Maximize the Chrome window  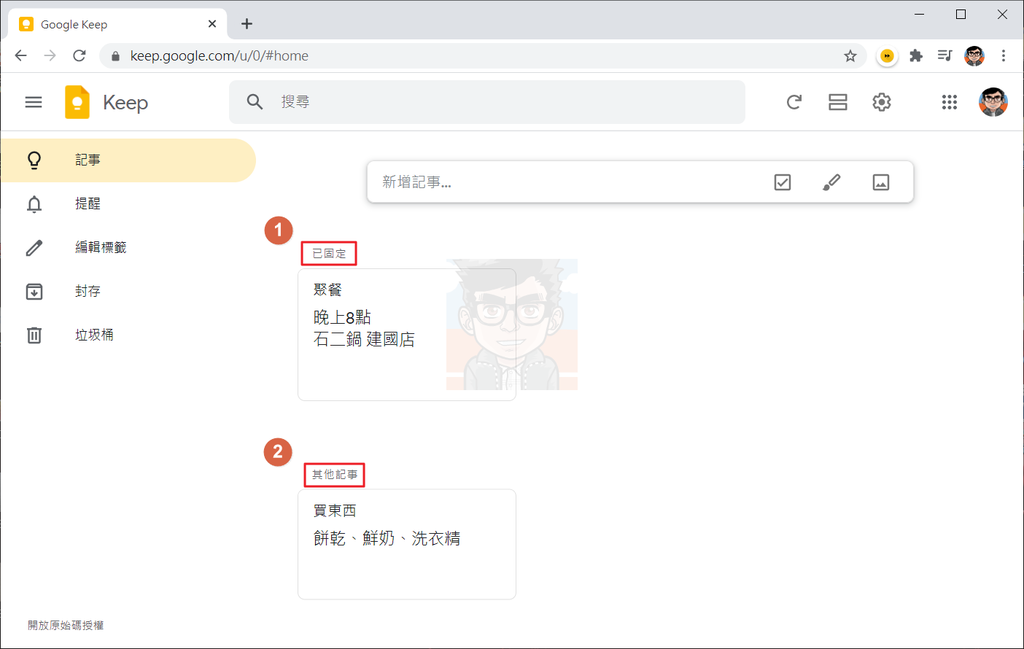pyautogui.click(x=961, y=14)
